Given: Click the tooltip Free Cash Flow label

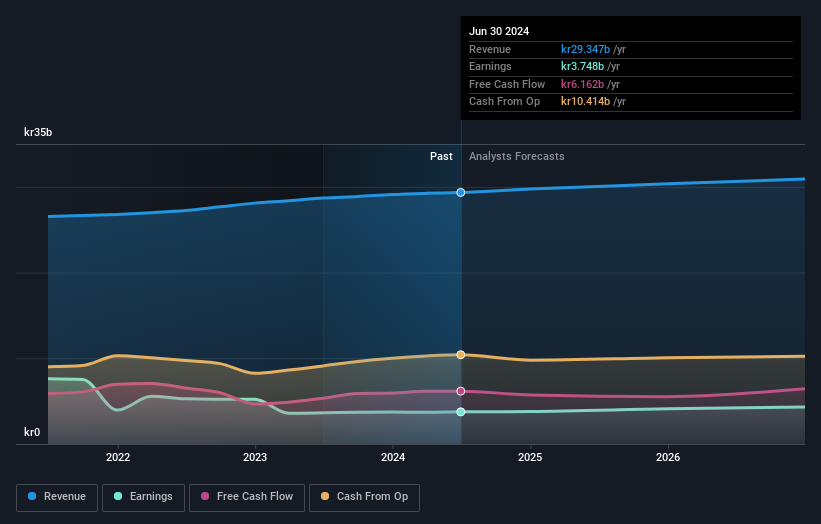Looking at the screenshot, I should [507, 84].
